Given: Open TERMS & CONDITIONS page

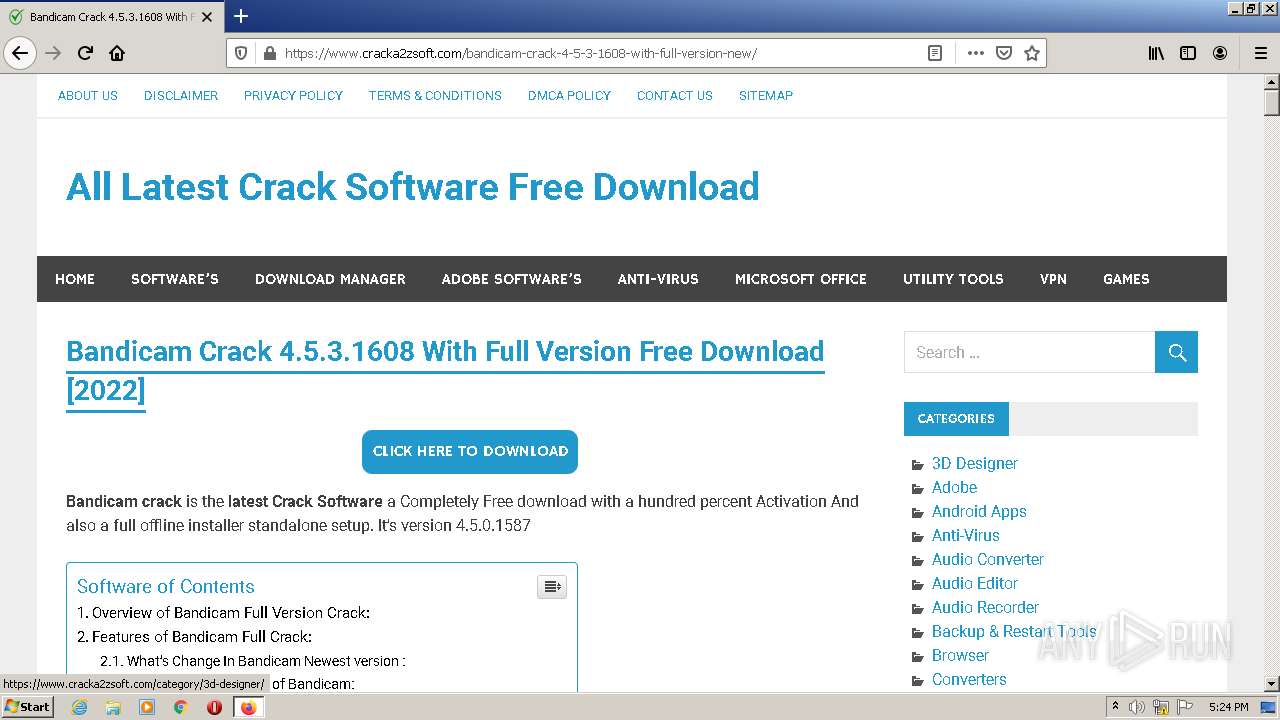Looking at the screenshot, I should pyautogui.click(x=435, y=95).
